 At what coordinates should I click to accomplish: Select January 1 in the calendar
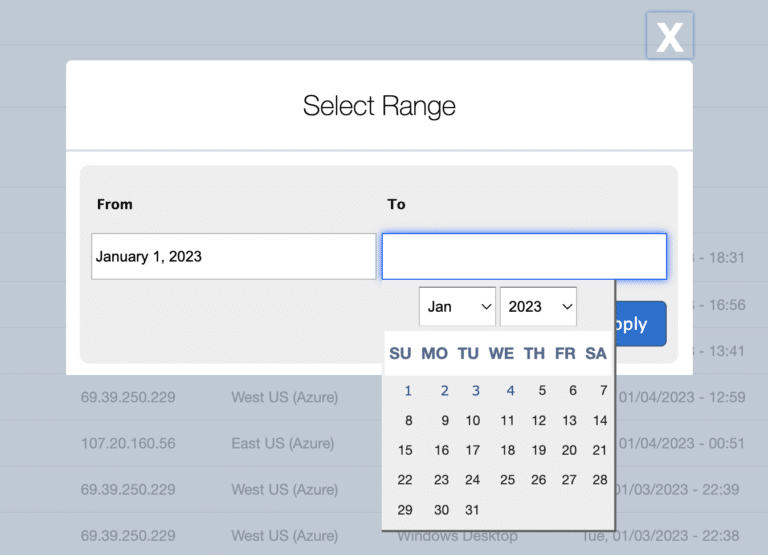pos(408,391)
